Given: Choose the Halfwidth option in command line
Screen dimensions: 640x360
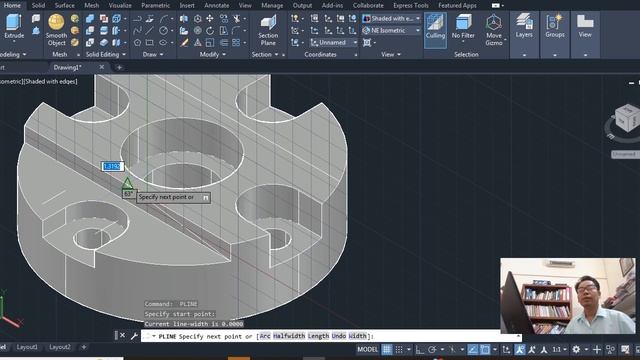Looking at the screenshot, I should click(x=289, y=336).
